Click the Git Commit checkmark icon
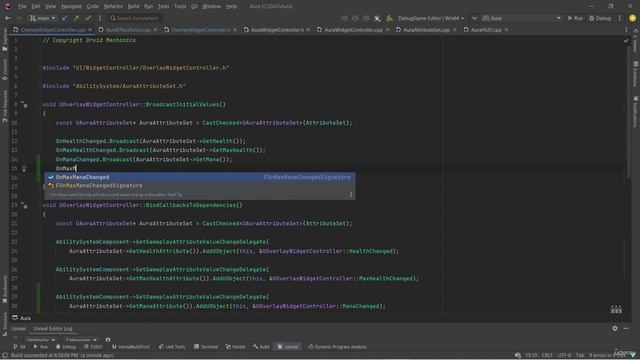The width and height of the screenshot is (640, 360). point(88,18)
